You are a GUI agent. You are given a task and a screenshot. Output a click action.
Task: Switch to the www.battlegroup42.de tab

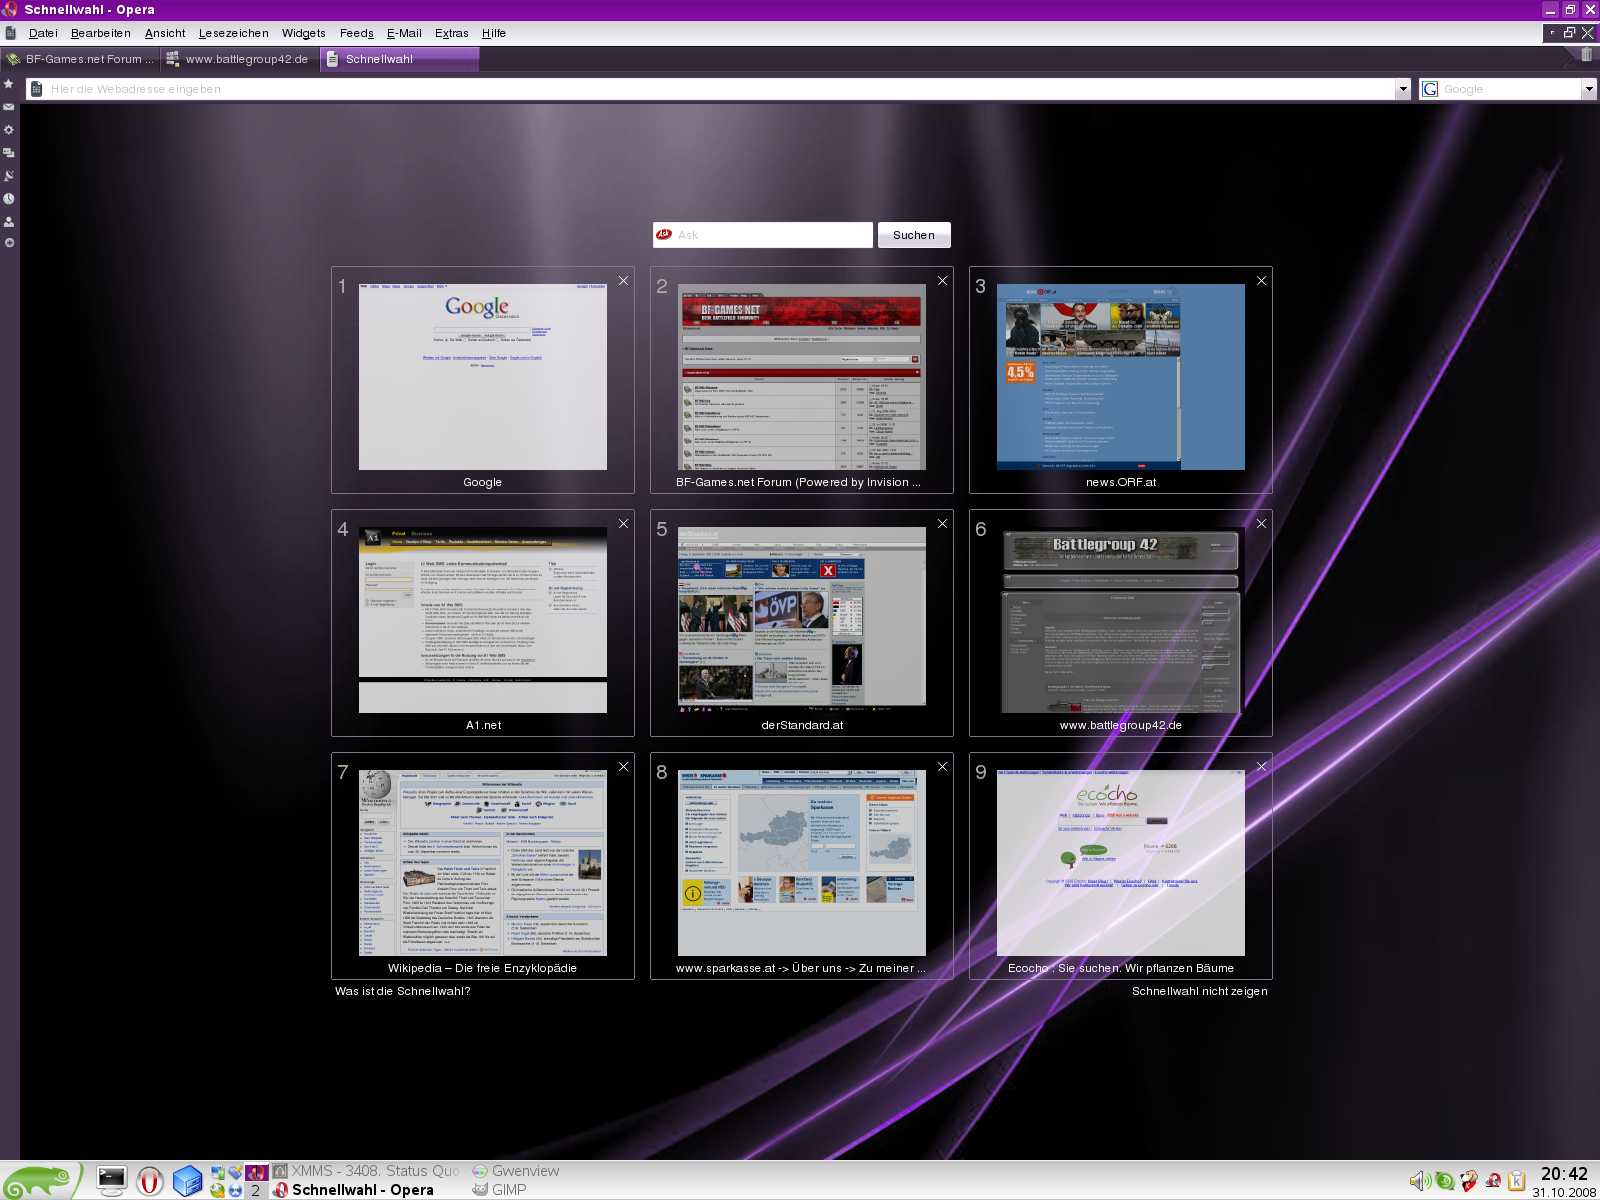pyautogui.click(x=239, y=59)
